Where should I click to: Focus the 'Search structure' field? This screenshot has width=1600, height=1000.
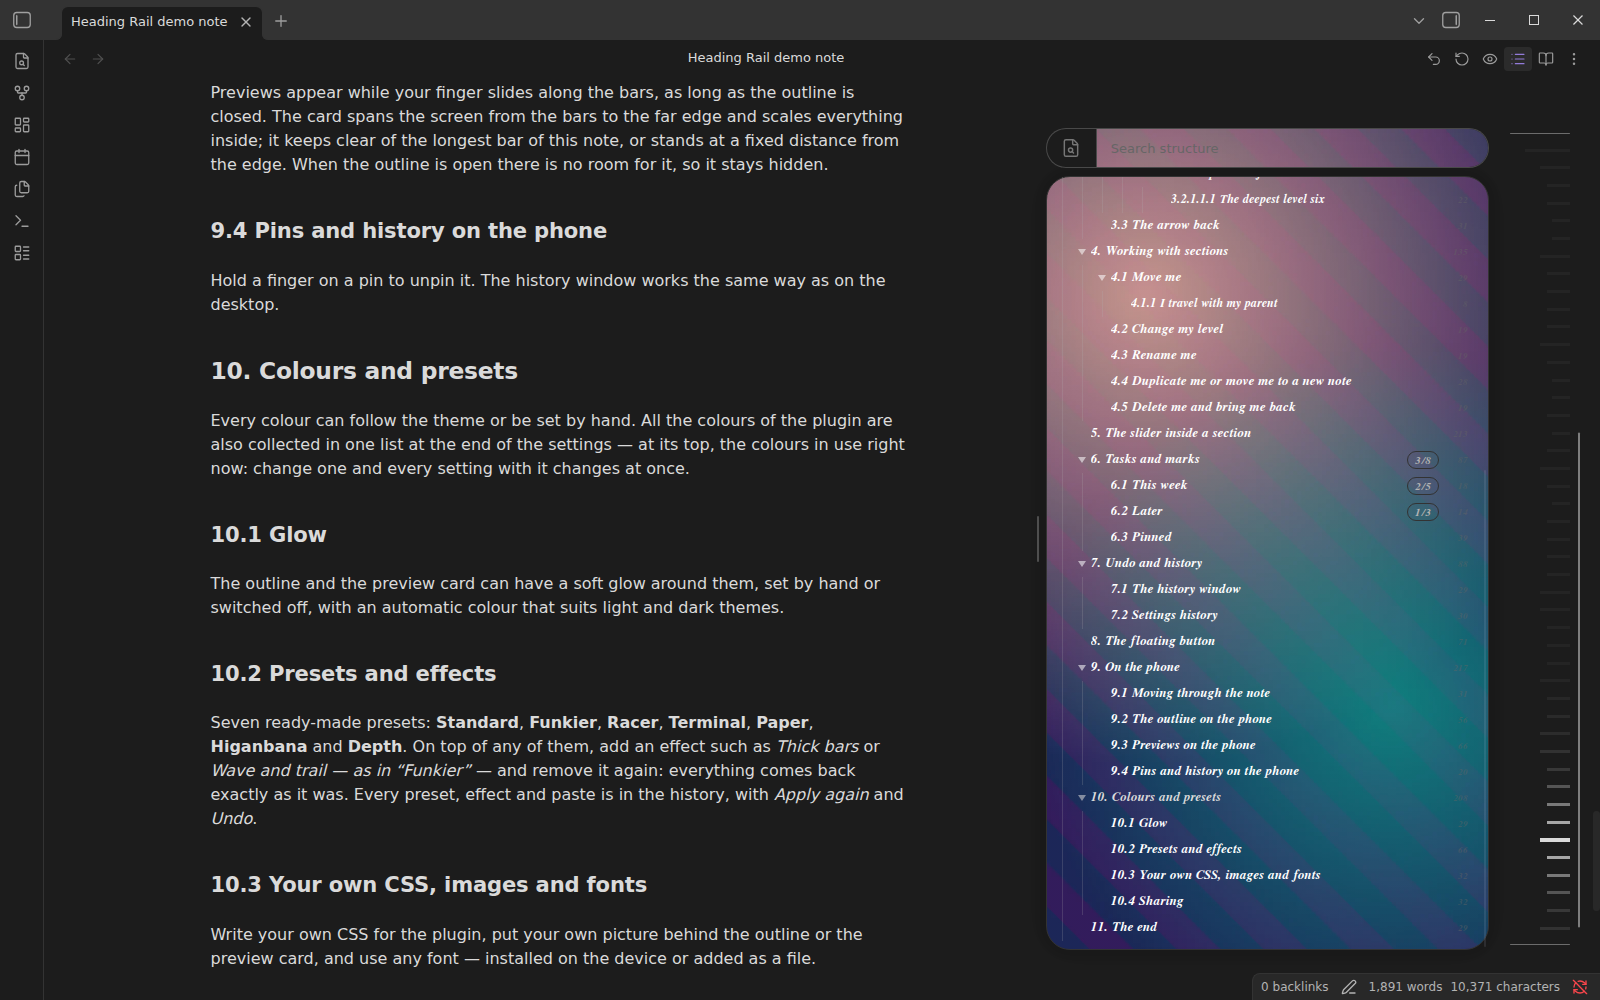tap(1292, 148)
